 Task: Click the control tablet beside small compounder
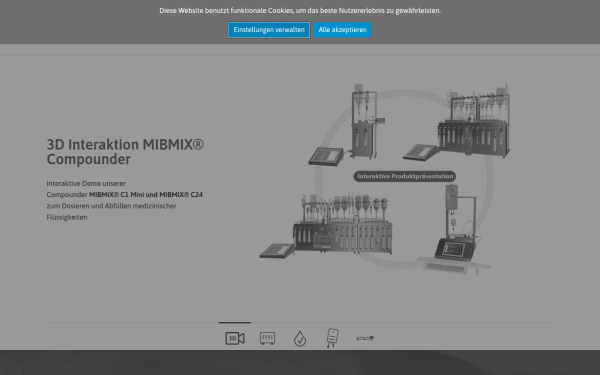tap(326, 157)
